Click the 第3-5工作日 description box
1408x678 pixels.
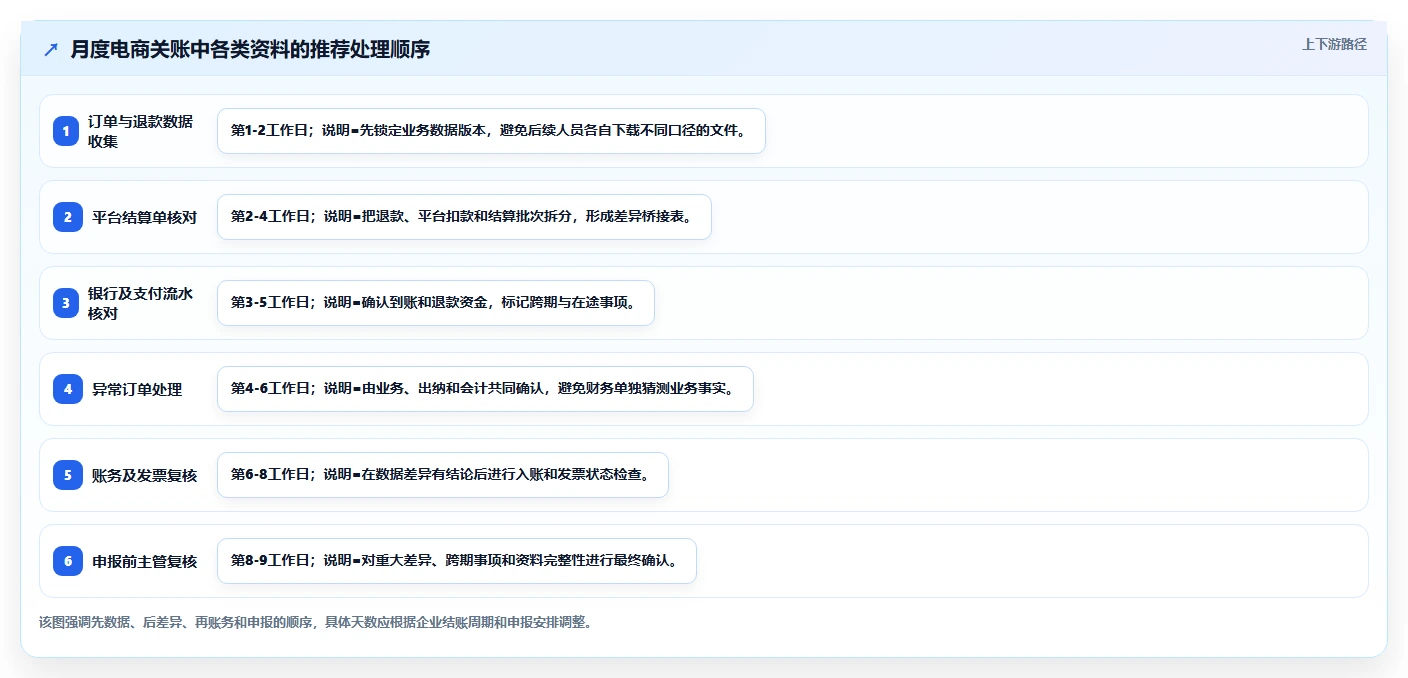point(436,303)
